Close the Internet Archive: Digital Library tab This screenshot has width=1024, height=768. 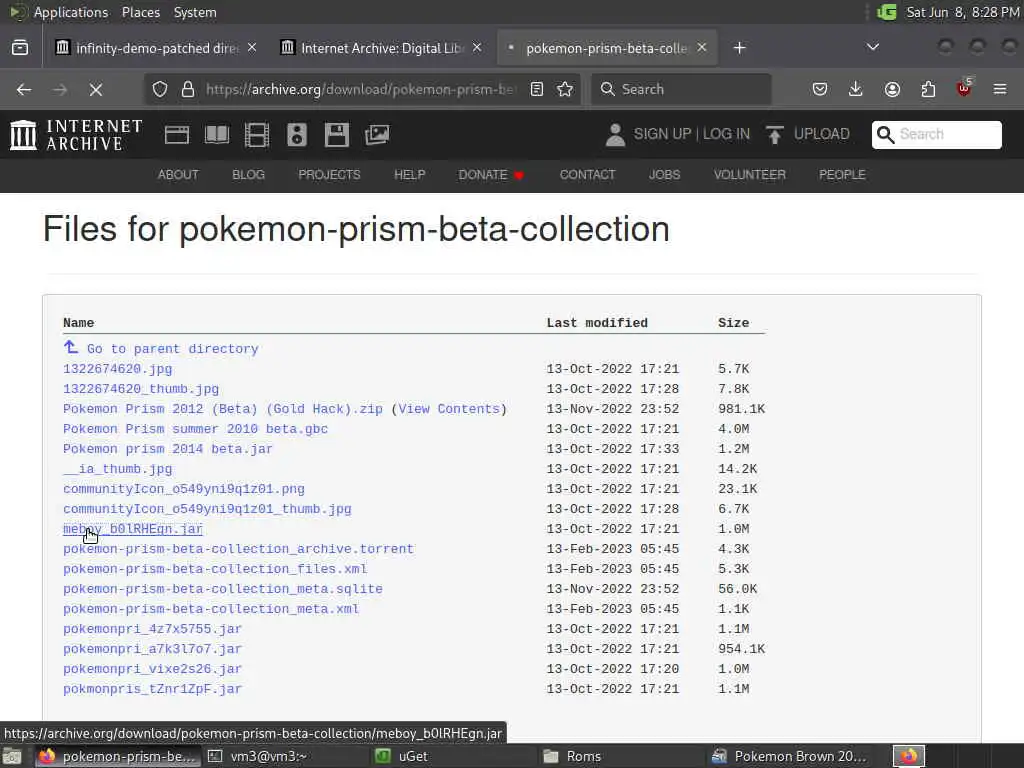click(x=477, y=48)
